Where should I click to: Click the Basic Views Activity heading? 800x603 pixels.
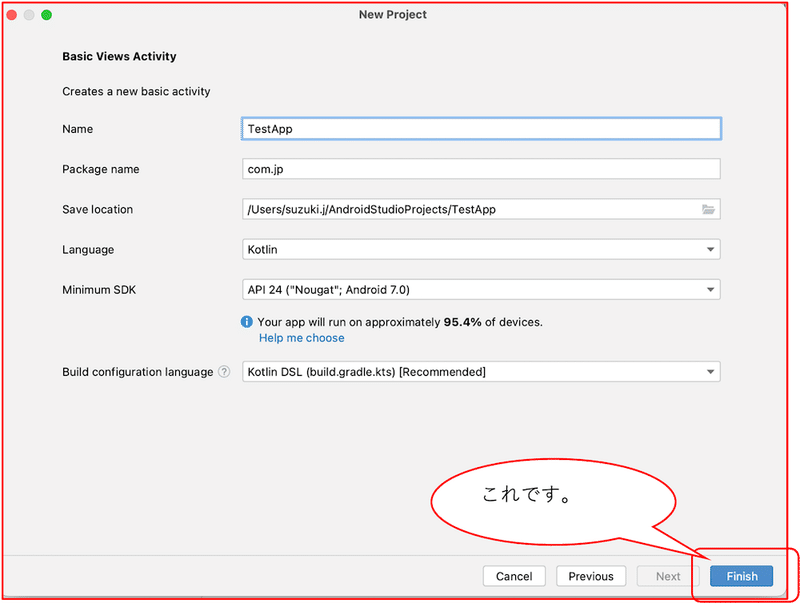click(119, 56)
